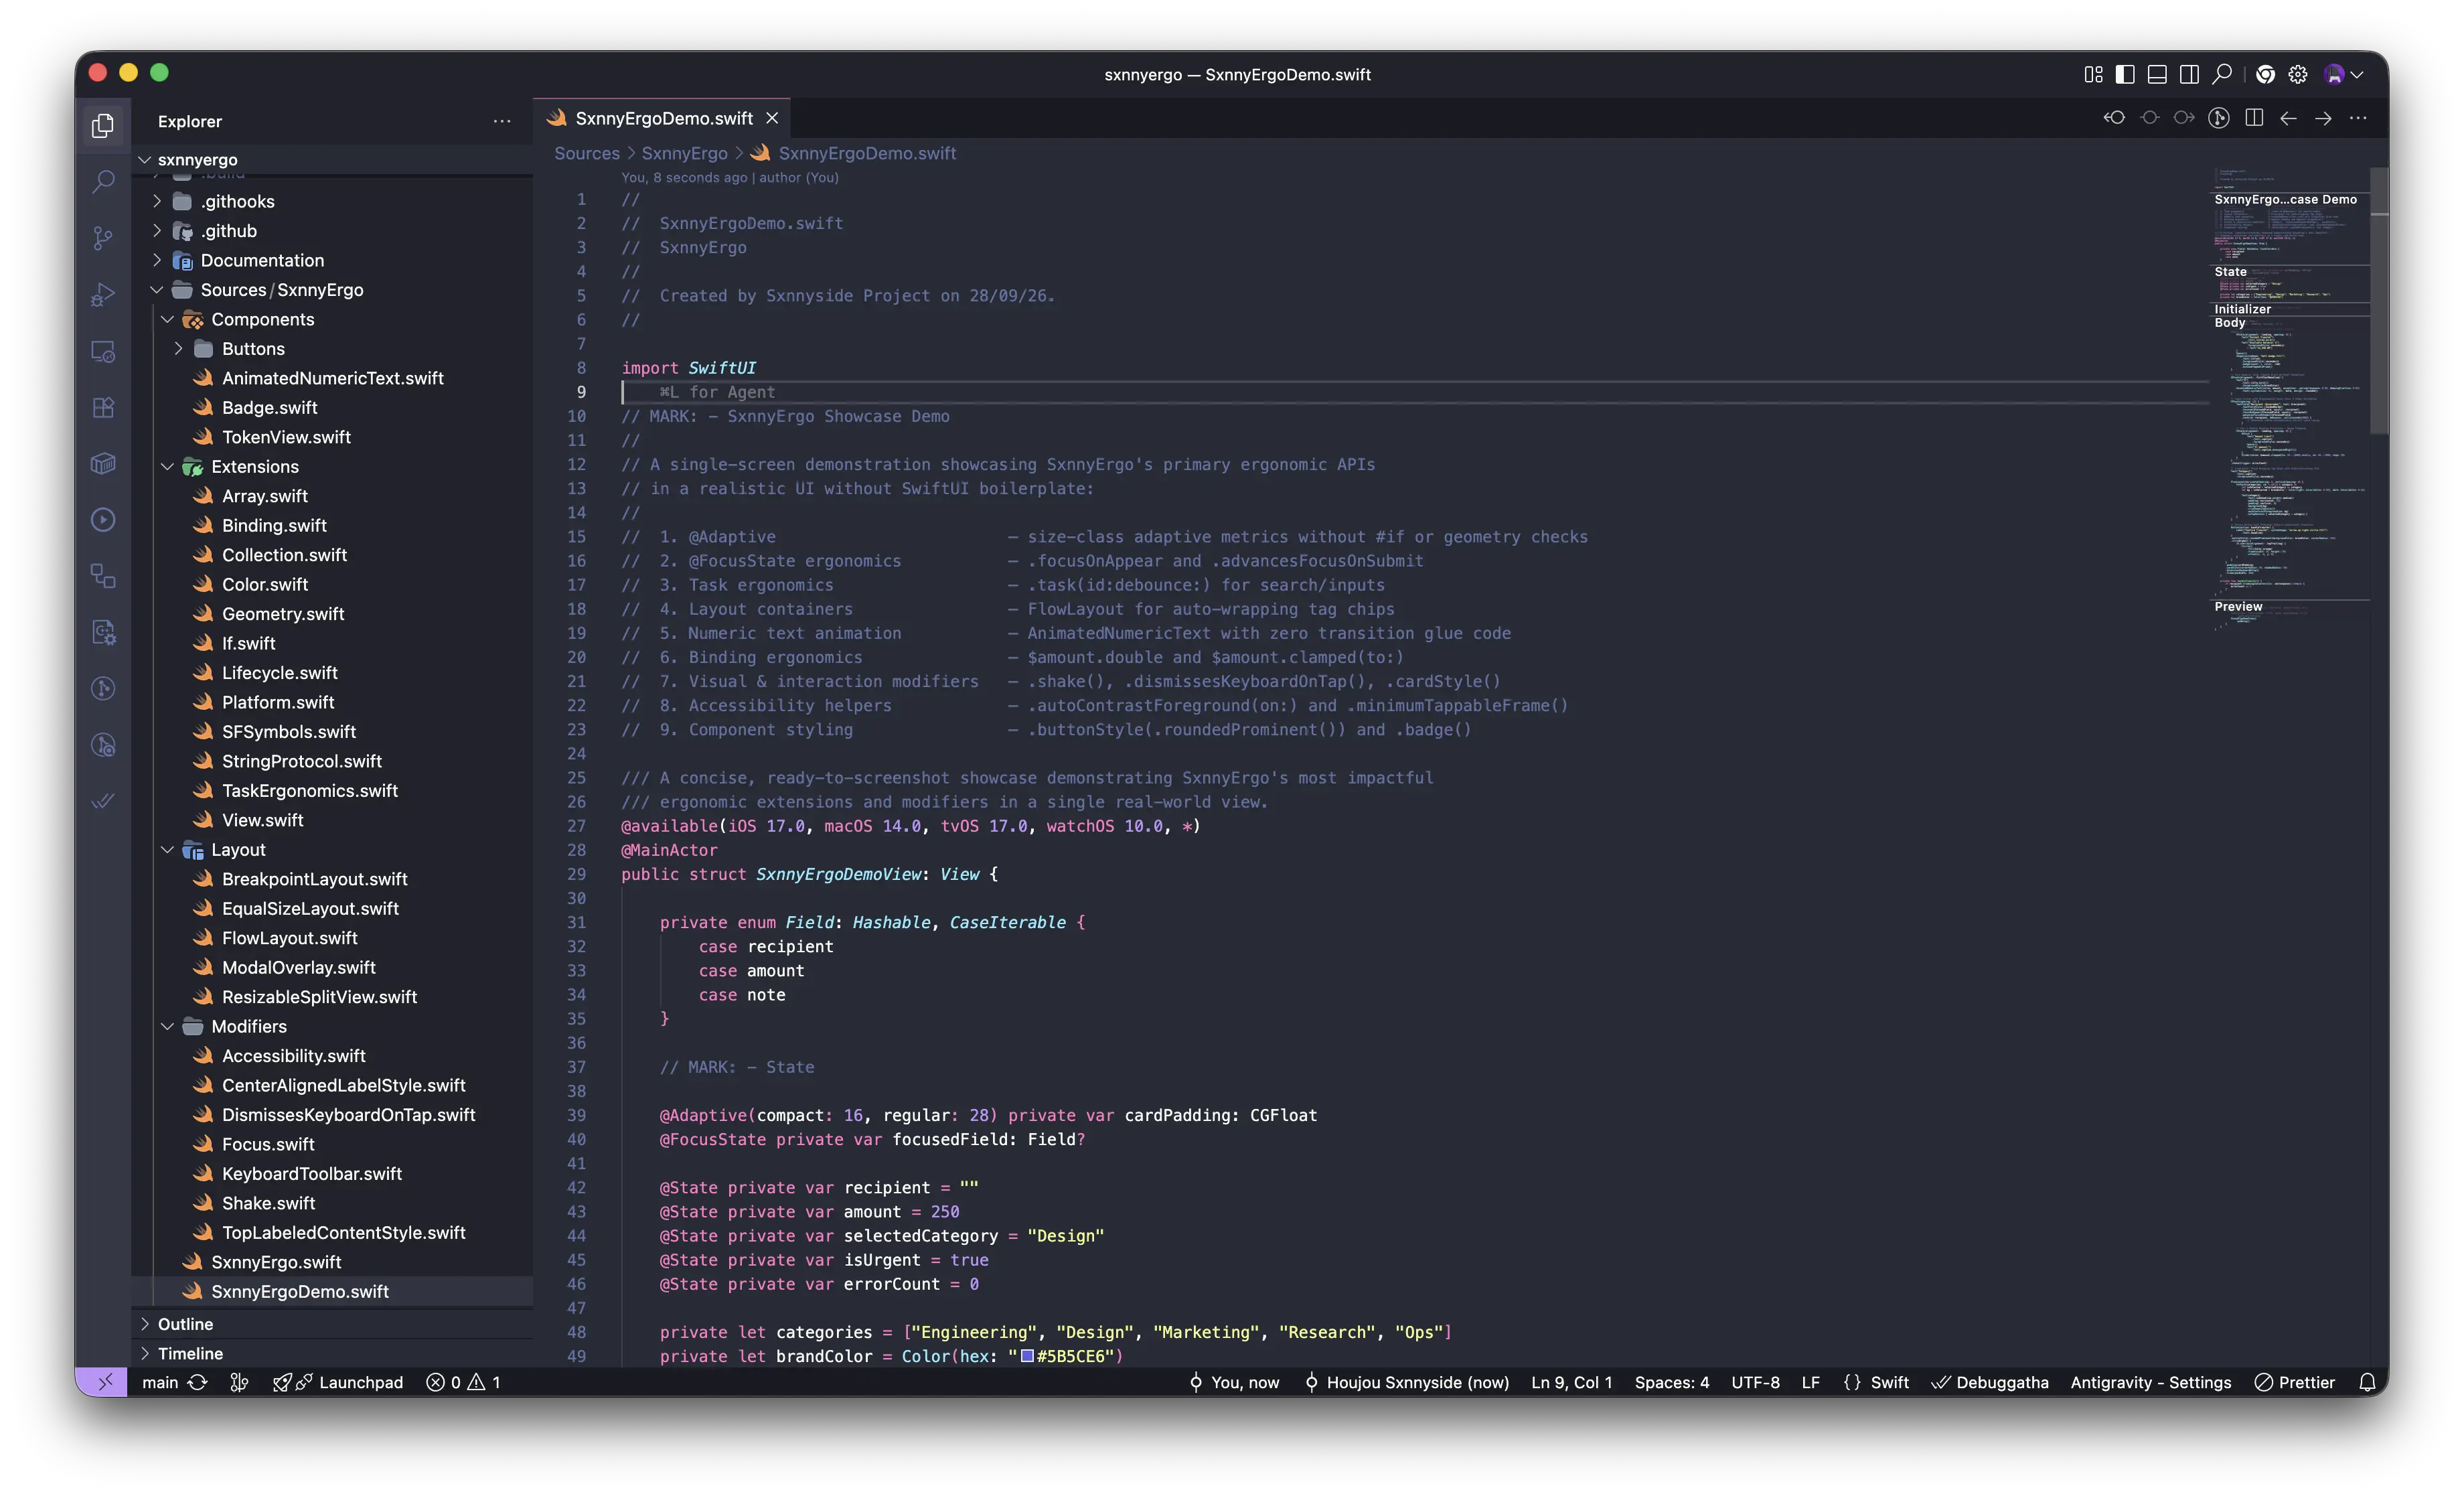The image size is (2464, 1496).
Task: Click the SxnnyErgo breadcrumb folder
Action: pos(684,153)
